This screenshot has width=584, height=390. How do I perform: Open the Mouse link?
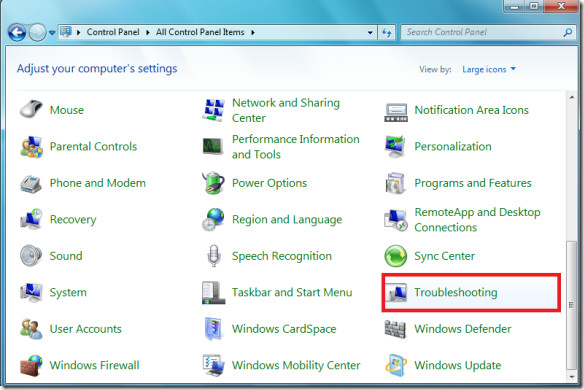coord(67,110)
